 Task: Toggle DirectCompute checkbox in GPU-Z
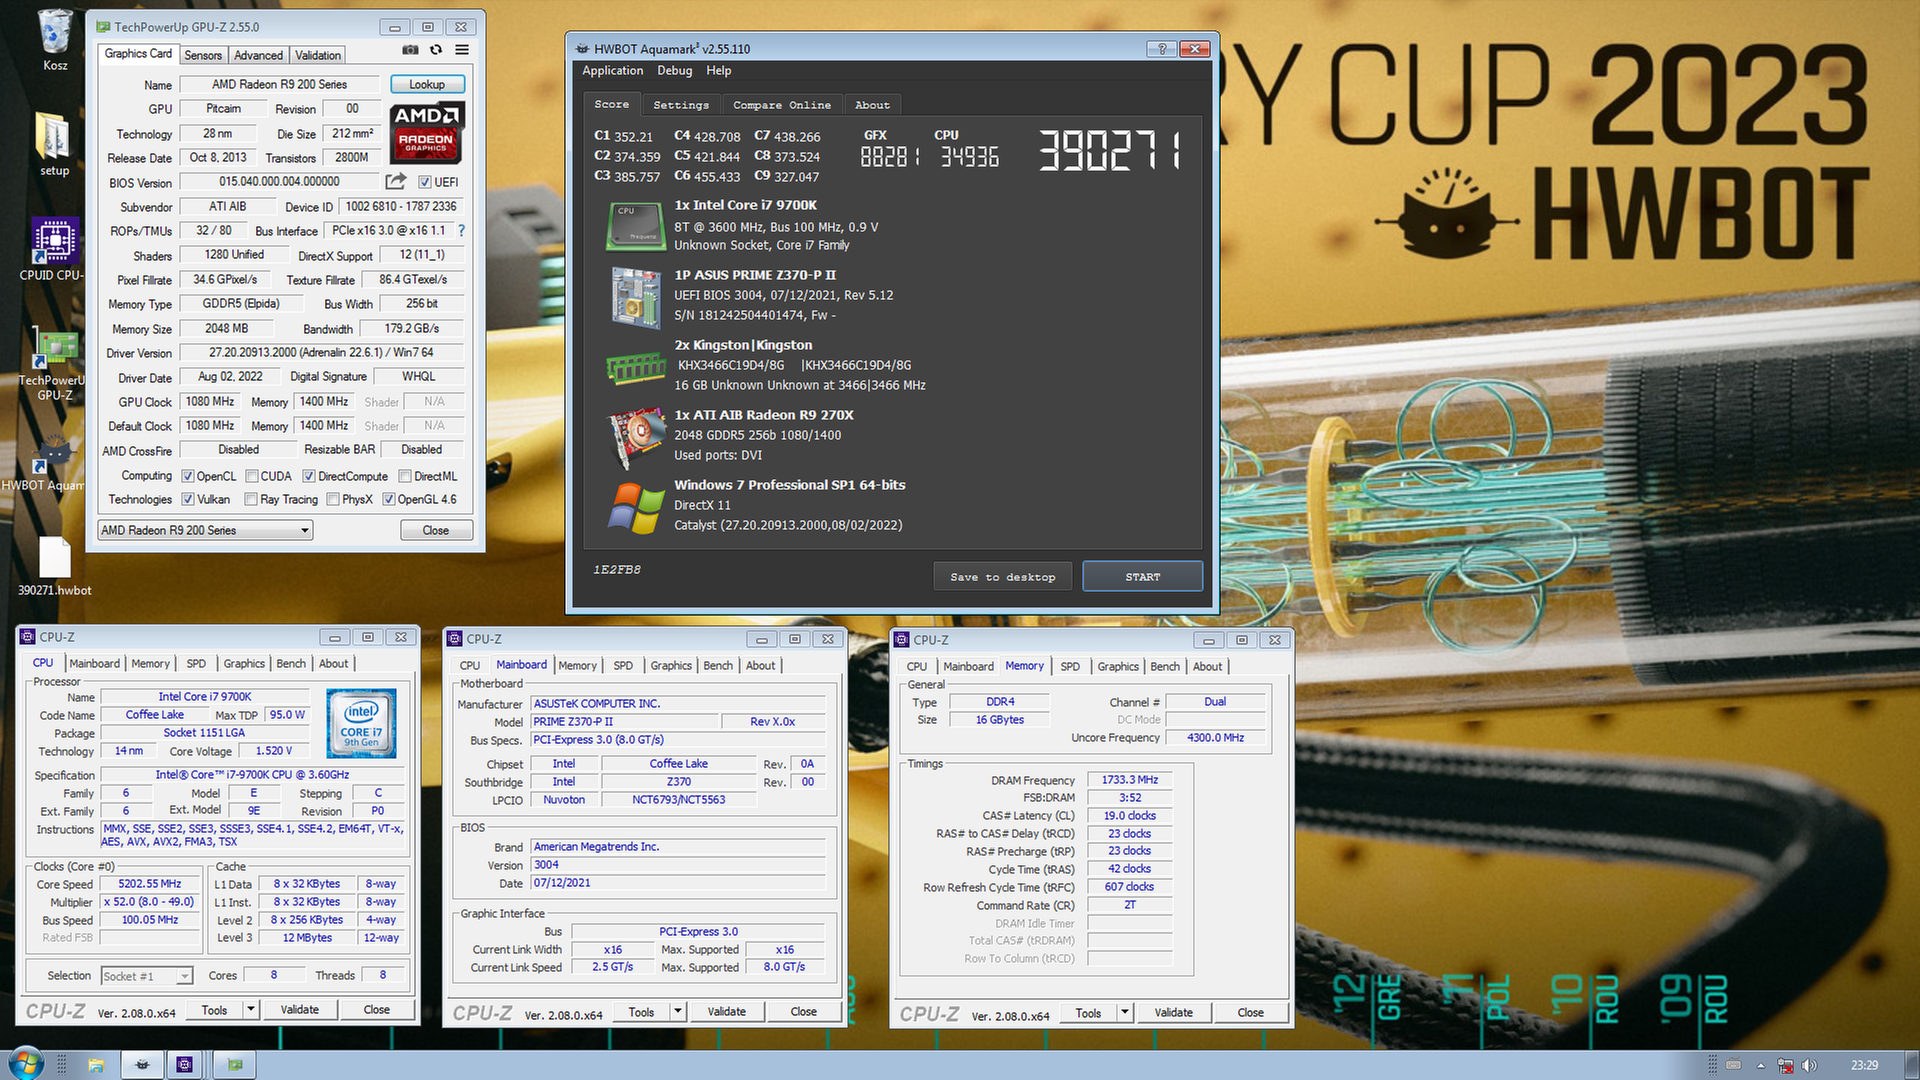(x=309, y=476)
